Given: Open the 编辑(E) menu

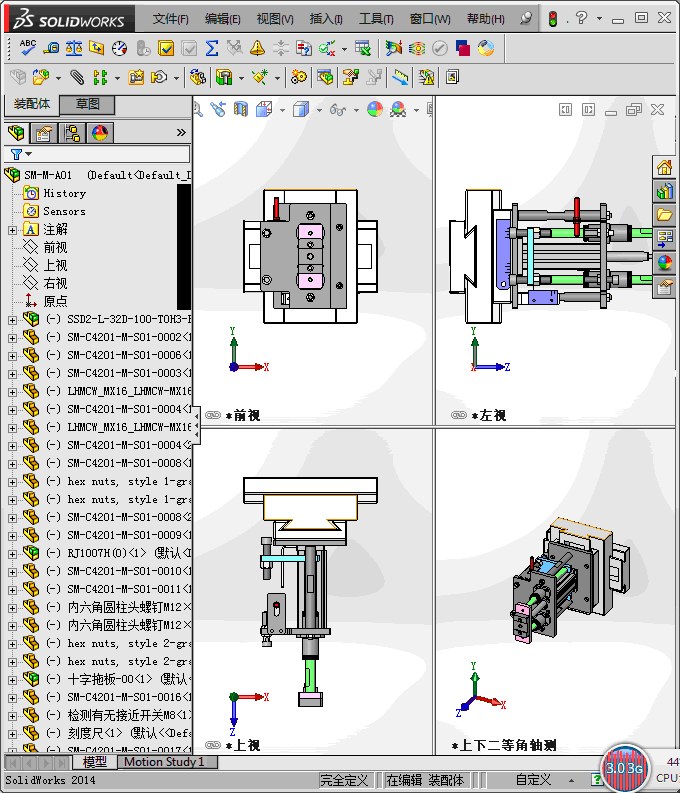Looking at the screenshot, I should point(222,19).
